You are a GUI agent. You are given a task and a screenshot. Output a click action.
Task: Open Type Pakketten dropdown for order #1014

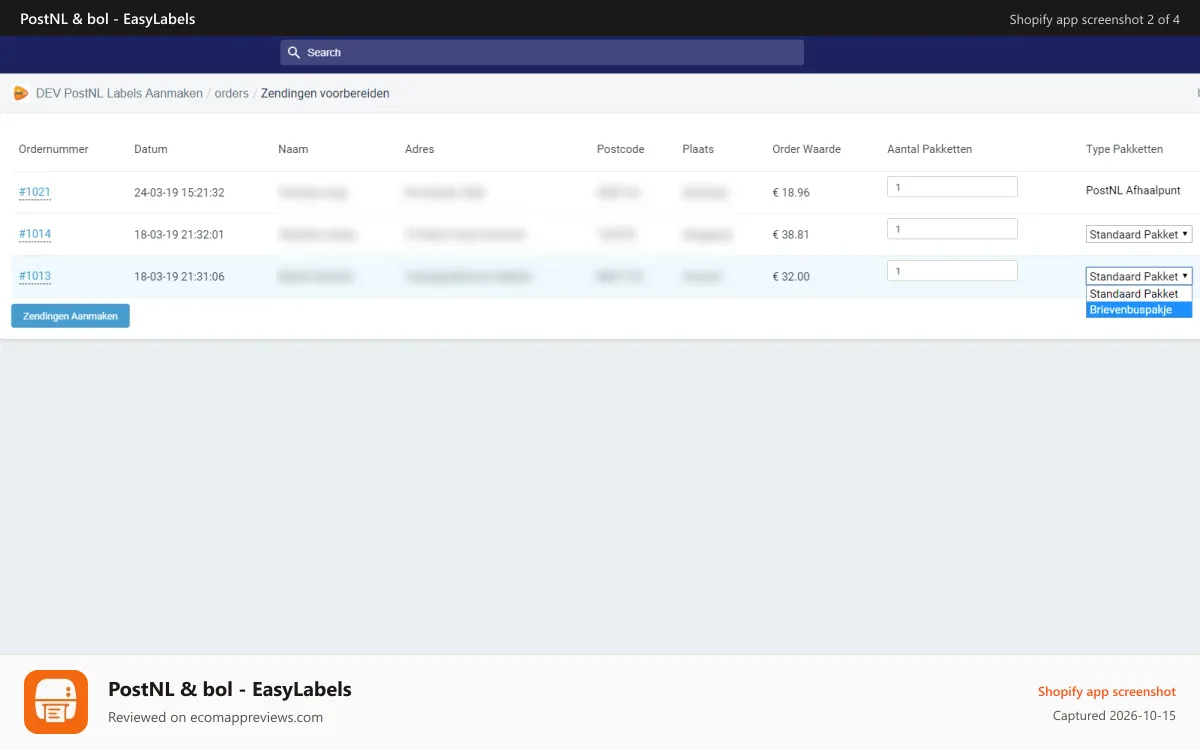[1139, 234]
